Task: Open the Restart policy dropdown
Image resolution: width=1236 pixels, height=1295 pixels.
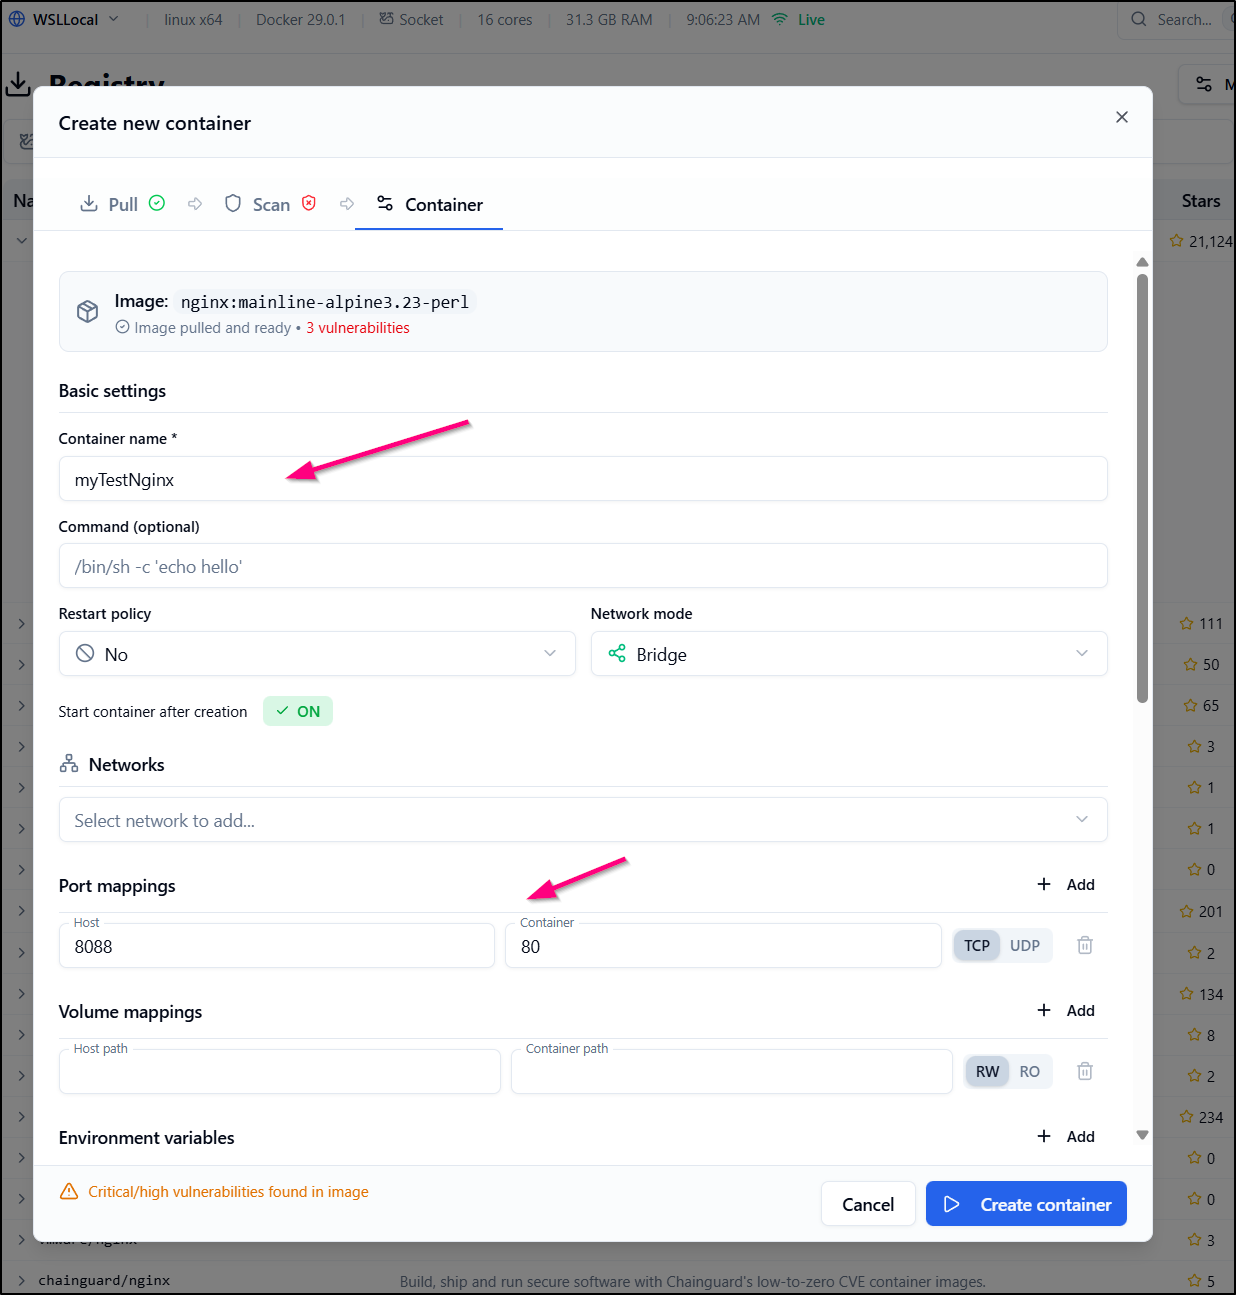Action: [x=317, y=654]
